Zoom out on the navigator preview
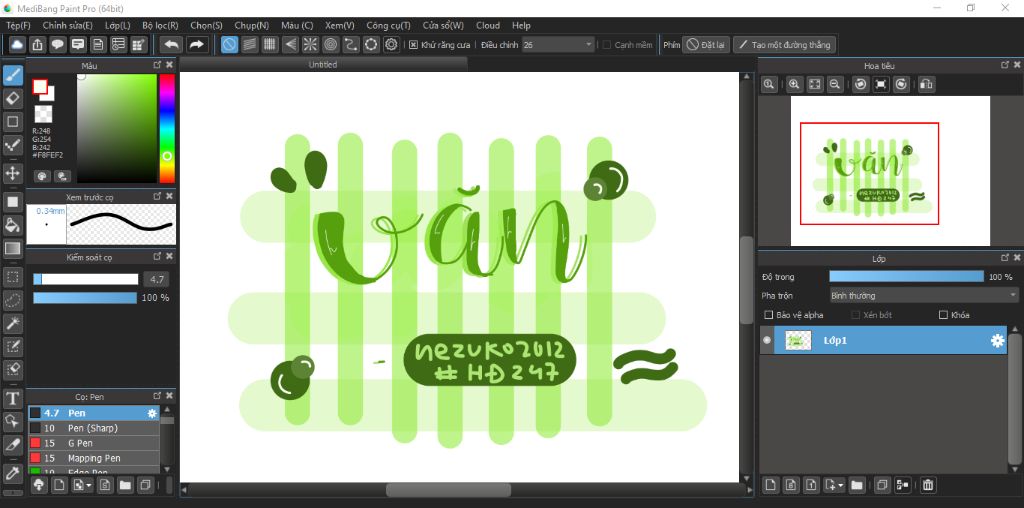 point(834,84)
